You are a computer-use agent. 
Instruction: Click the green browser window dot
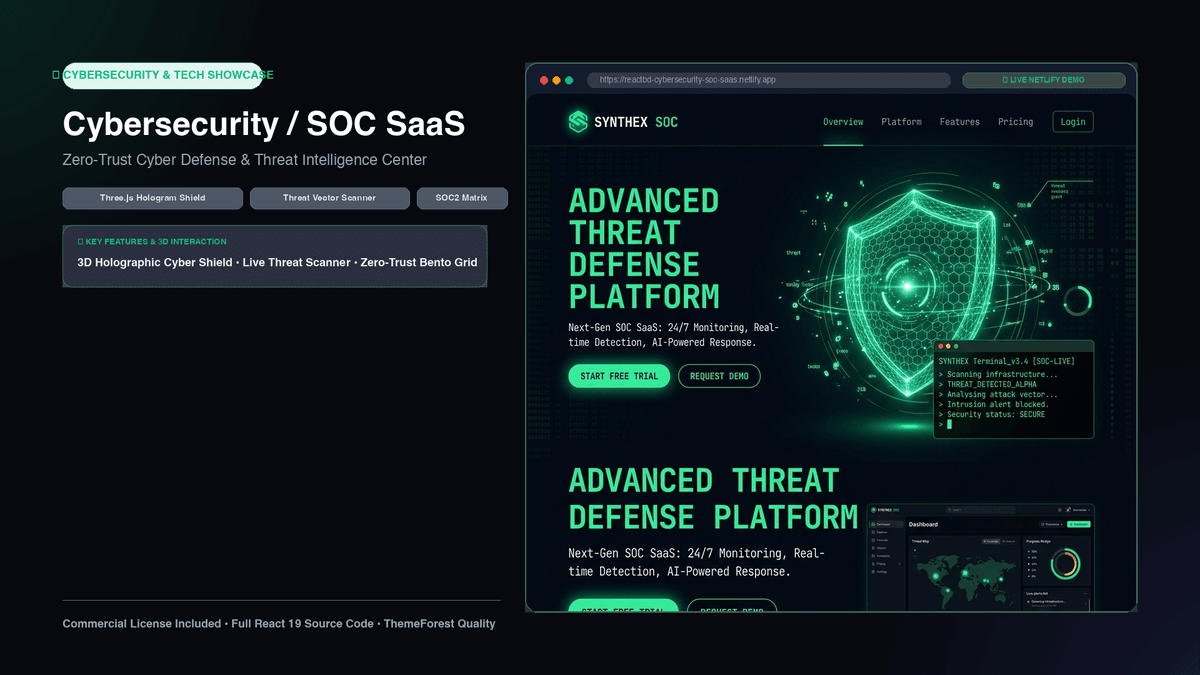coord(569,80)
